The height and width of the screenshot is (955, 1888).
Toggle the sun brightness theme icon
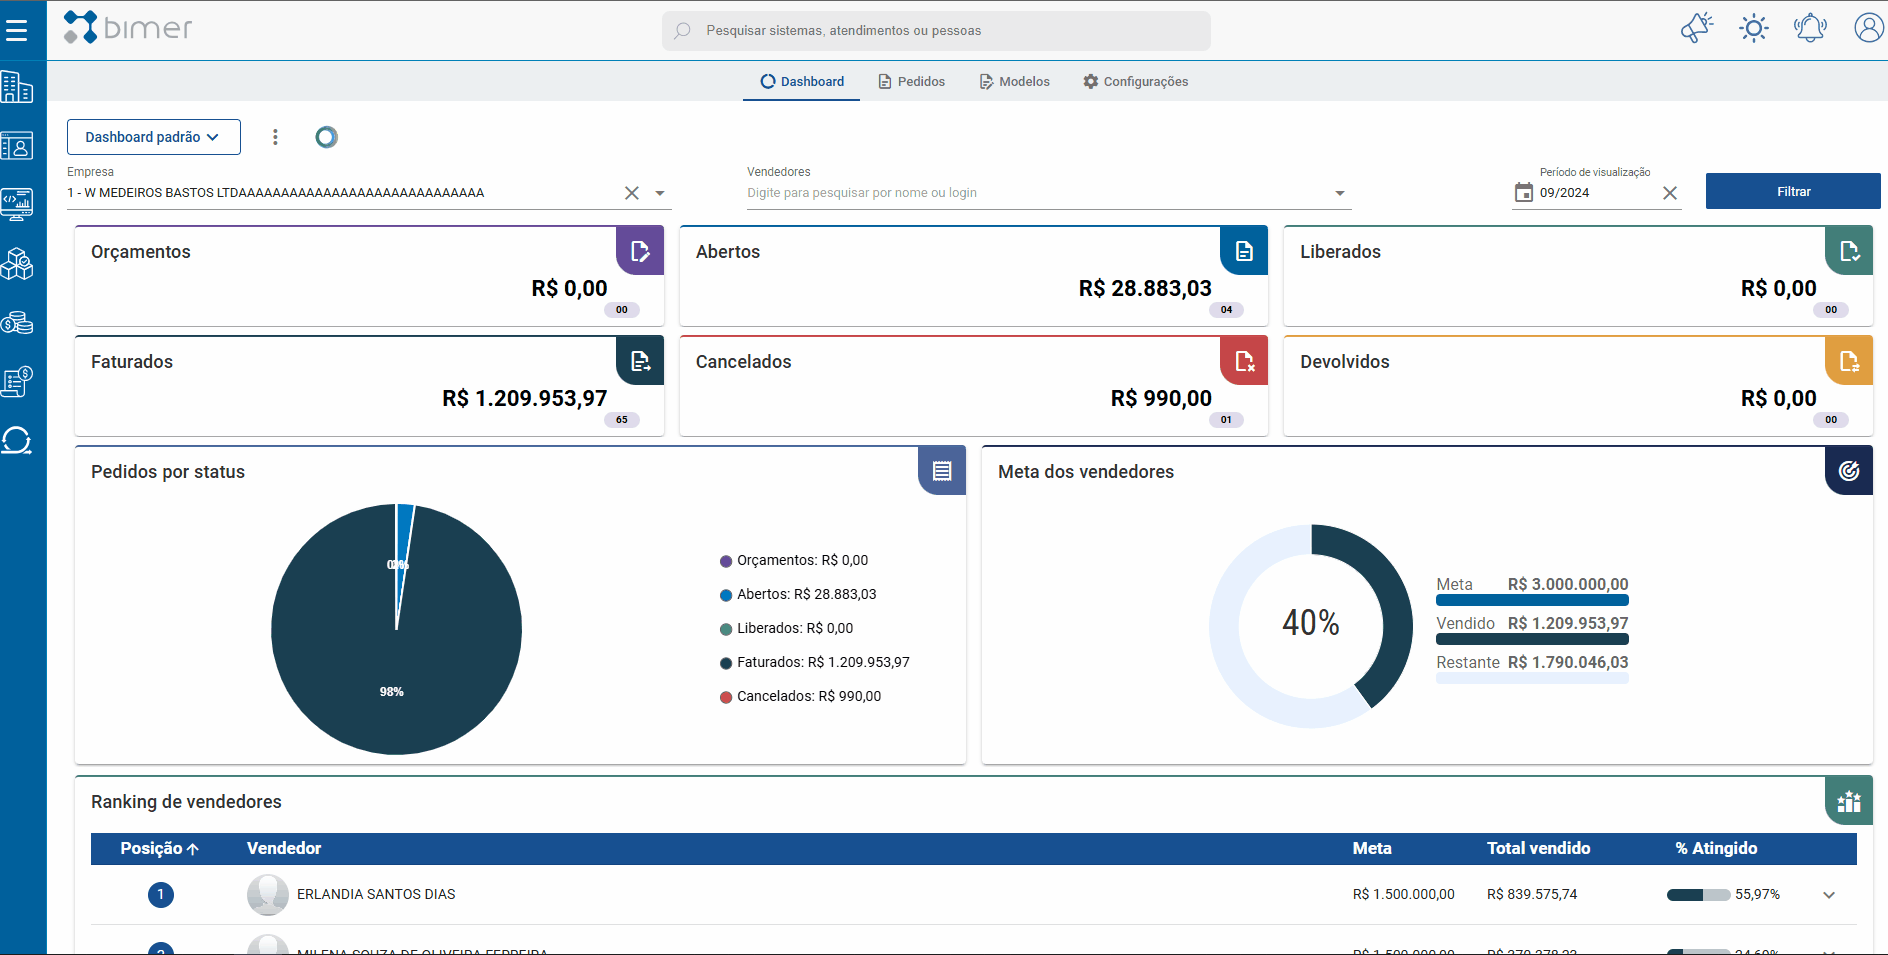coord(1754,28)
